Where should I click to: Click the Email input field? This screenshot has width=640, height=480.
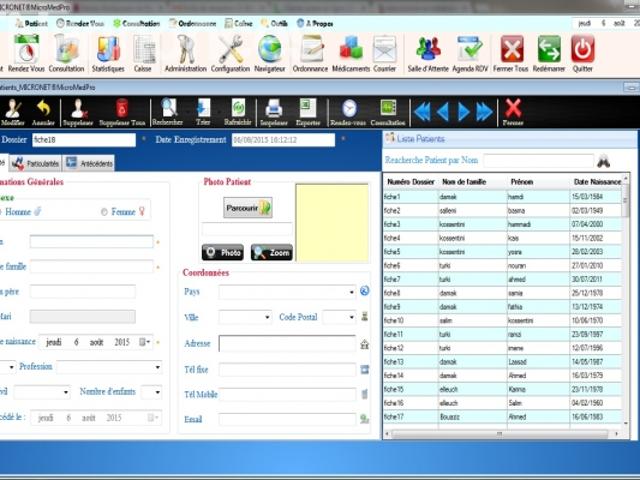coord(287,419)
